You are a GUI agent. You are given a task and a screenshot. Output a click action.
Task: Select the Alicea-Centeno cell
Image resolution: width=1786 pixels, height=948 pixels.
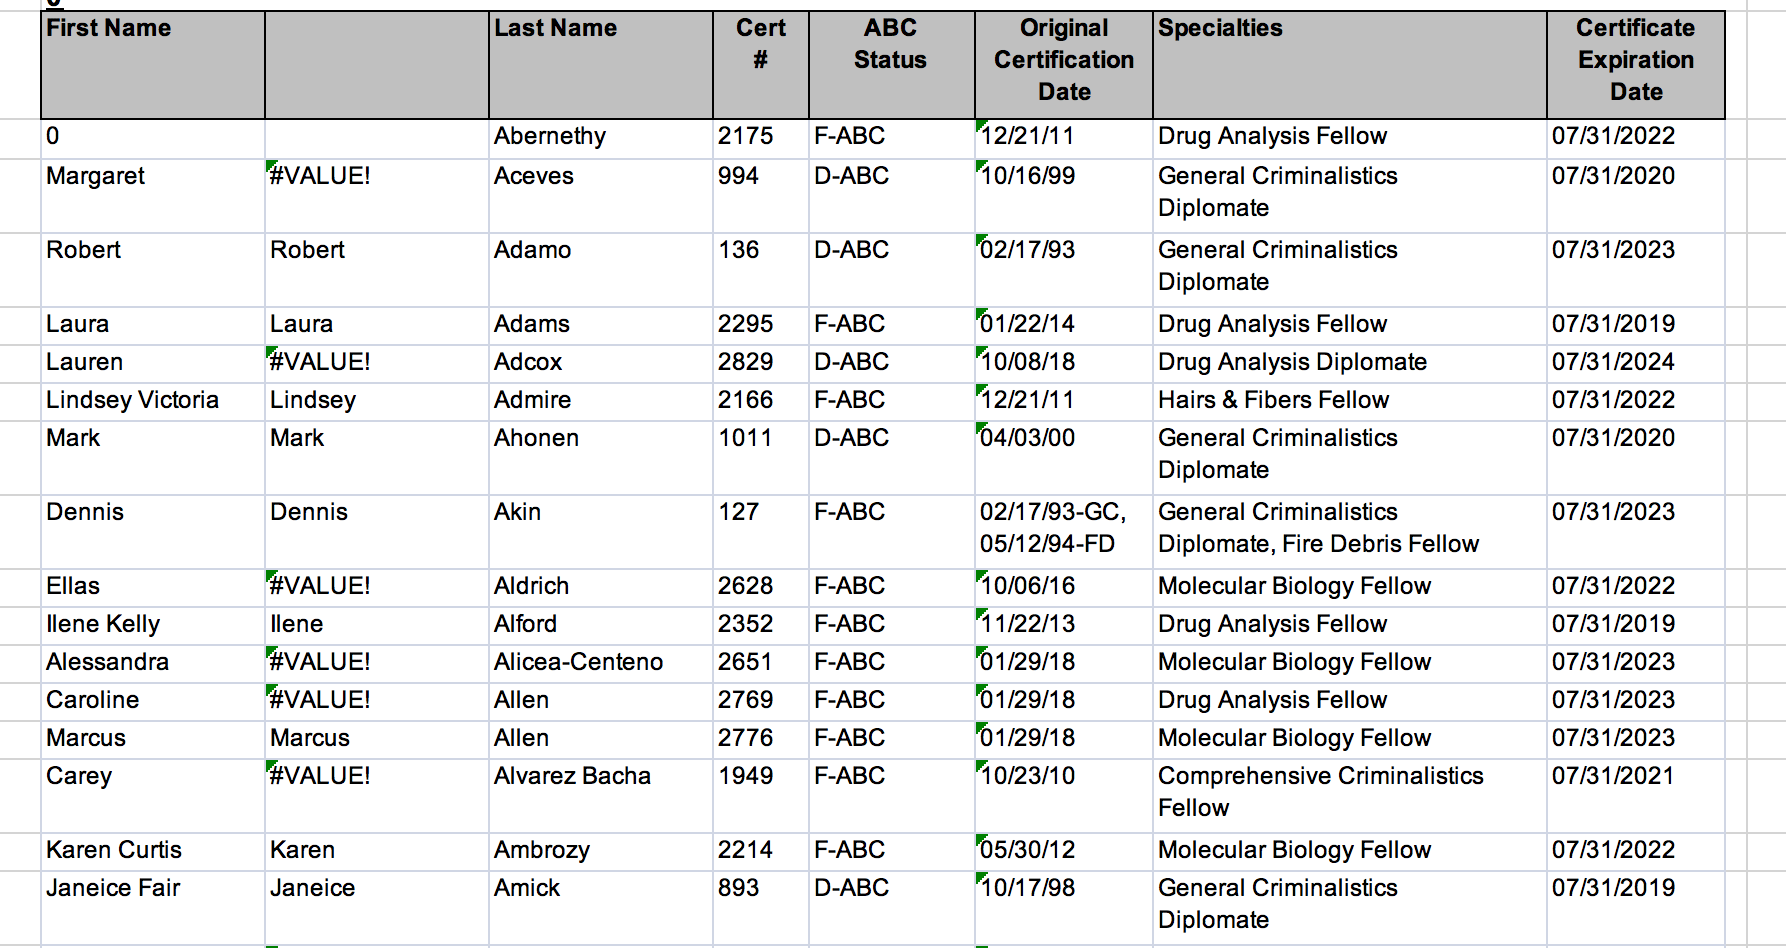[x=601, y=664]
